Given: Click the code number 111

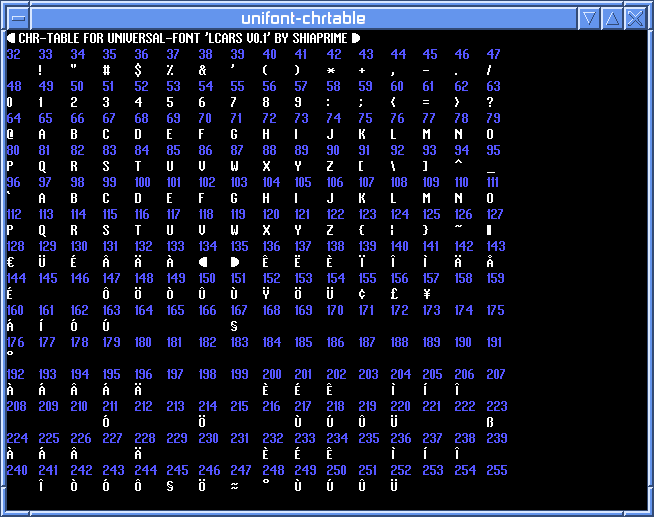Looking at the screenshot, I should 493,182.
